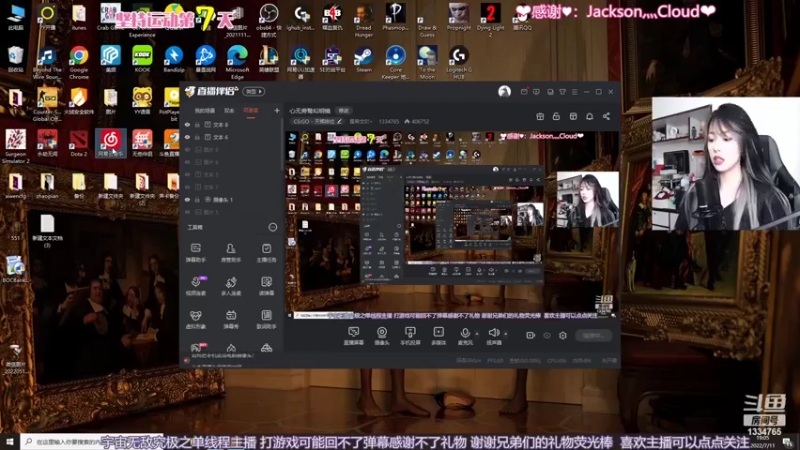This screenshot has width=800, height=450.
Task: Show the 文本 5 source
Action: (187, 174)
